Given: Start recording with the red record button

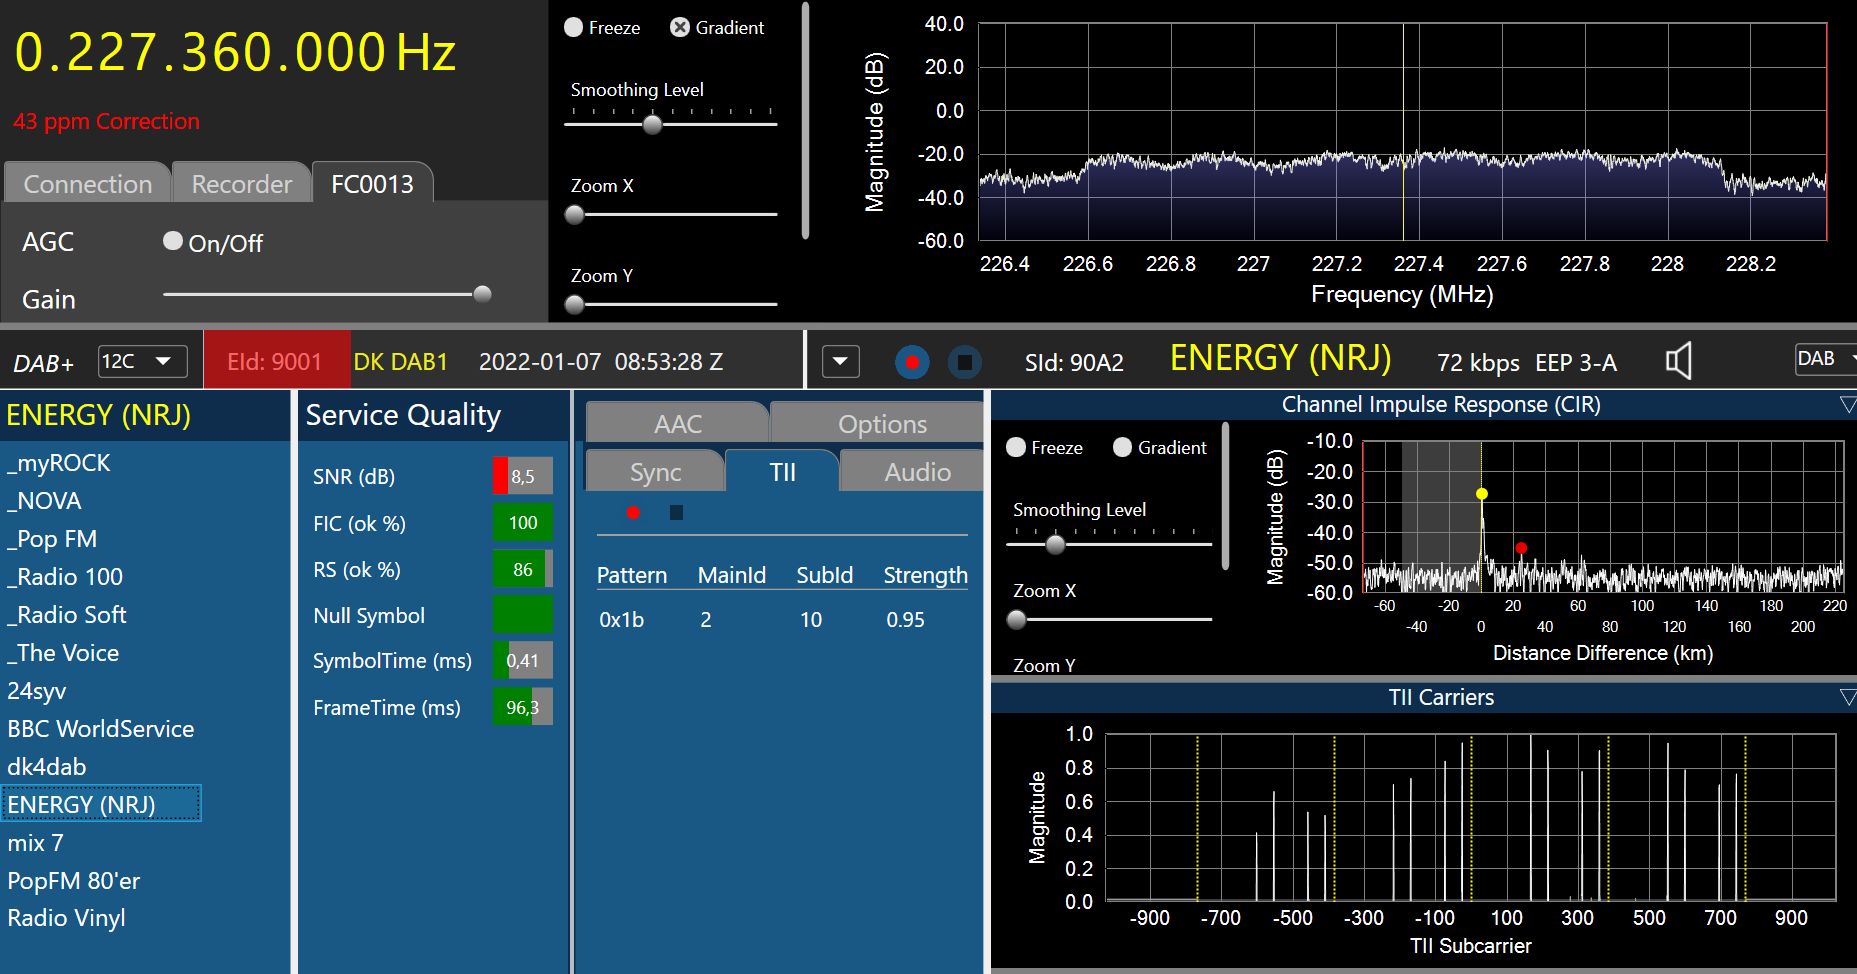Looking at the screenshot, I should click(x=911, y=361).
